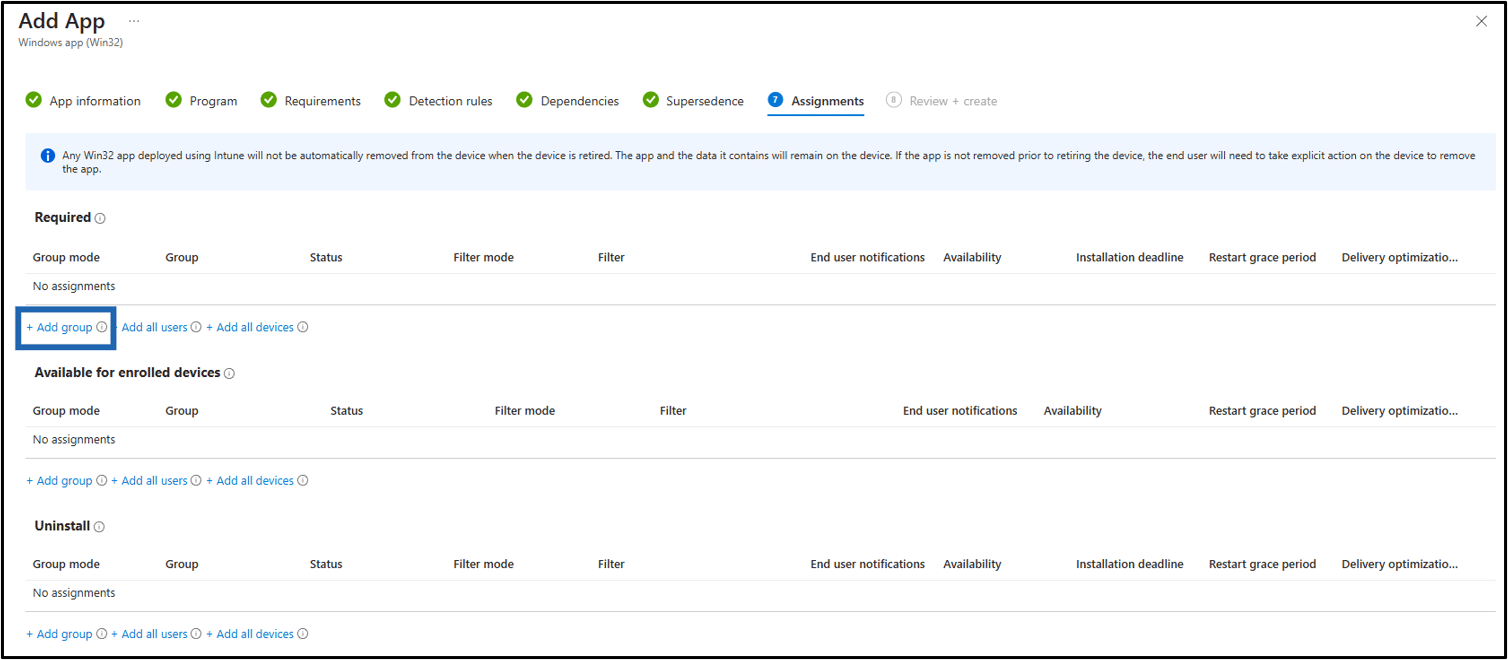Viewport: 1508px width, 660px height.
Task: Add group under Required section
Action: pos(59,327)
